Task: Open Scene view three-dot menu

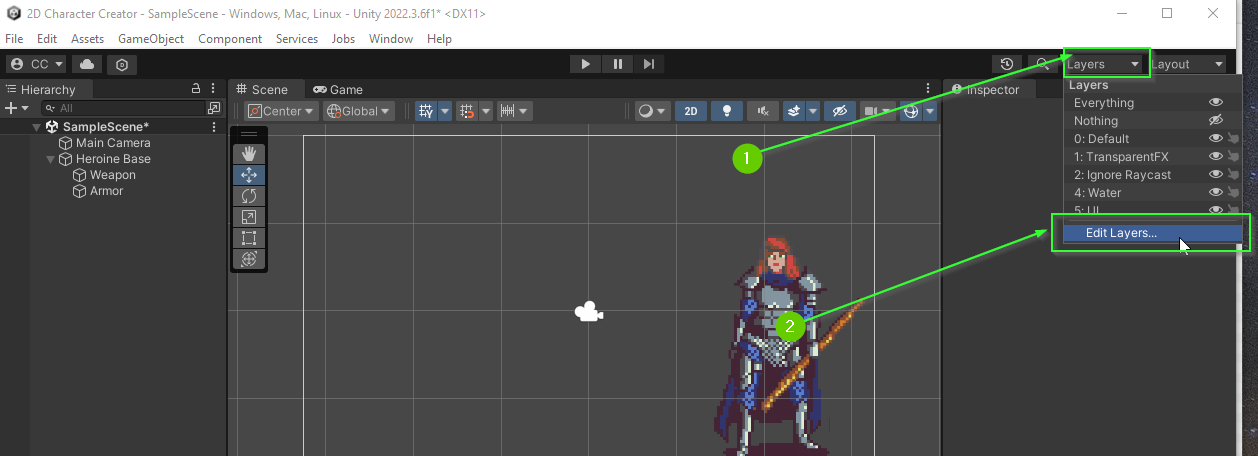Action: [x=930, y=89]
